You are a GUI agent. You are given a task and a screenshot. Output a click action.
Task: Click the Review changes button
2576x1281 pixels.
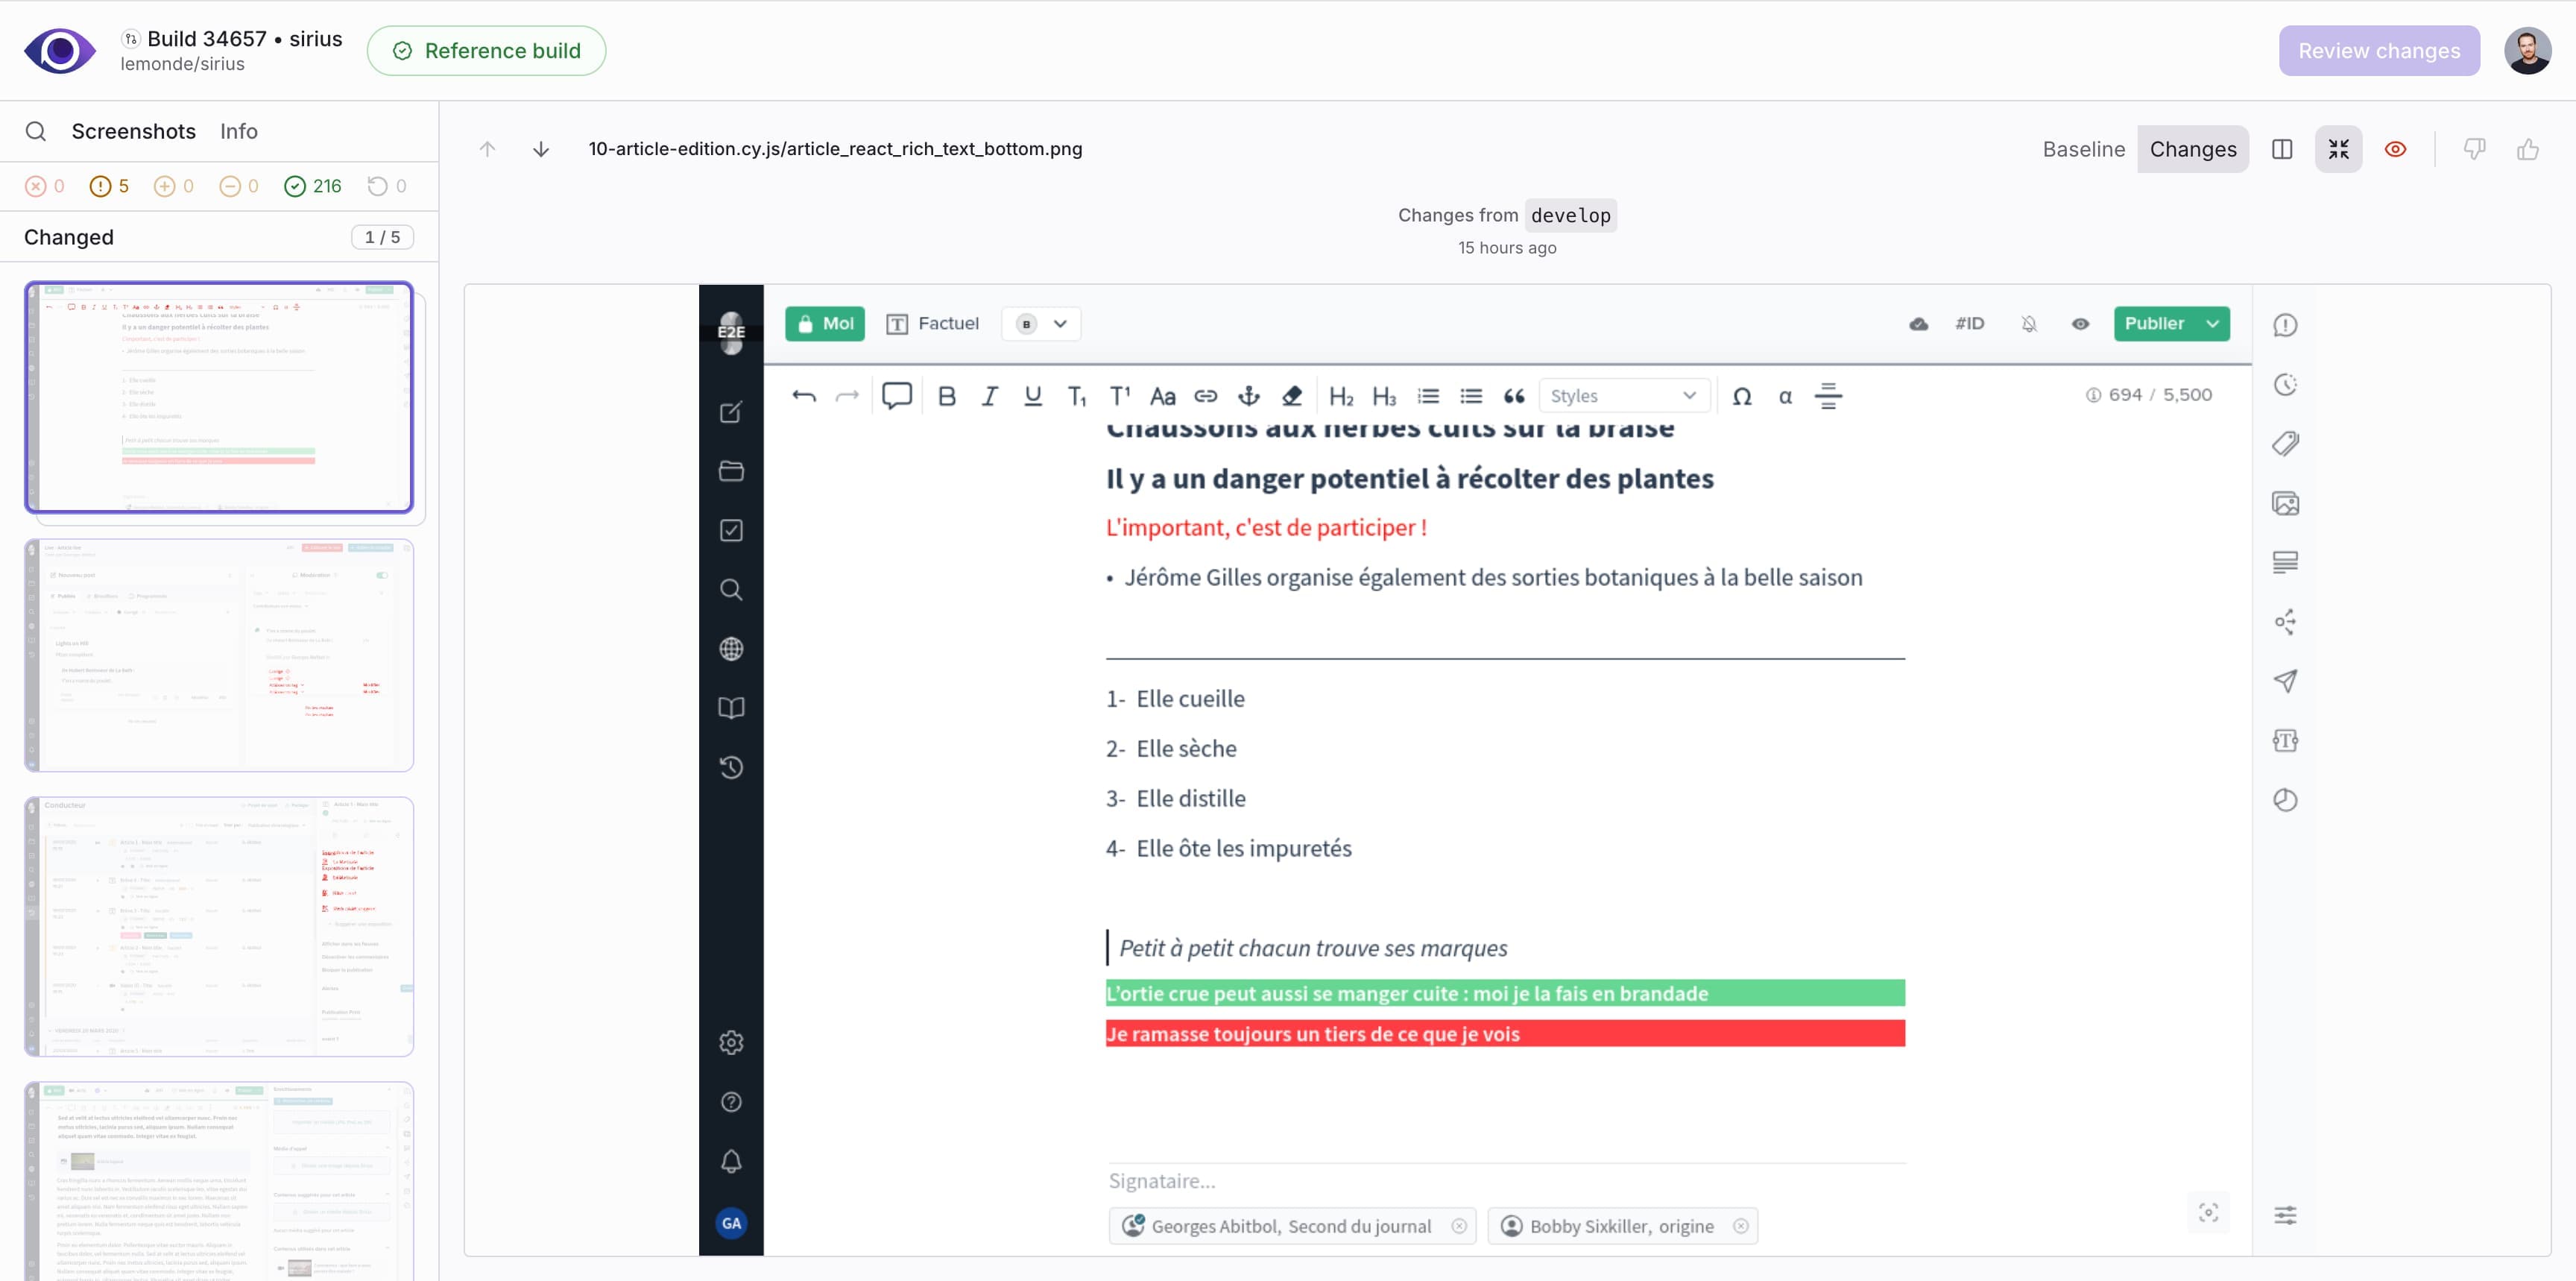2379,51
